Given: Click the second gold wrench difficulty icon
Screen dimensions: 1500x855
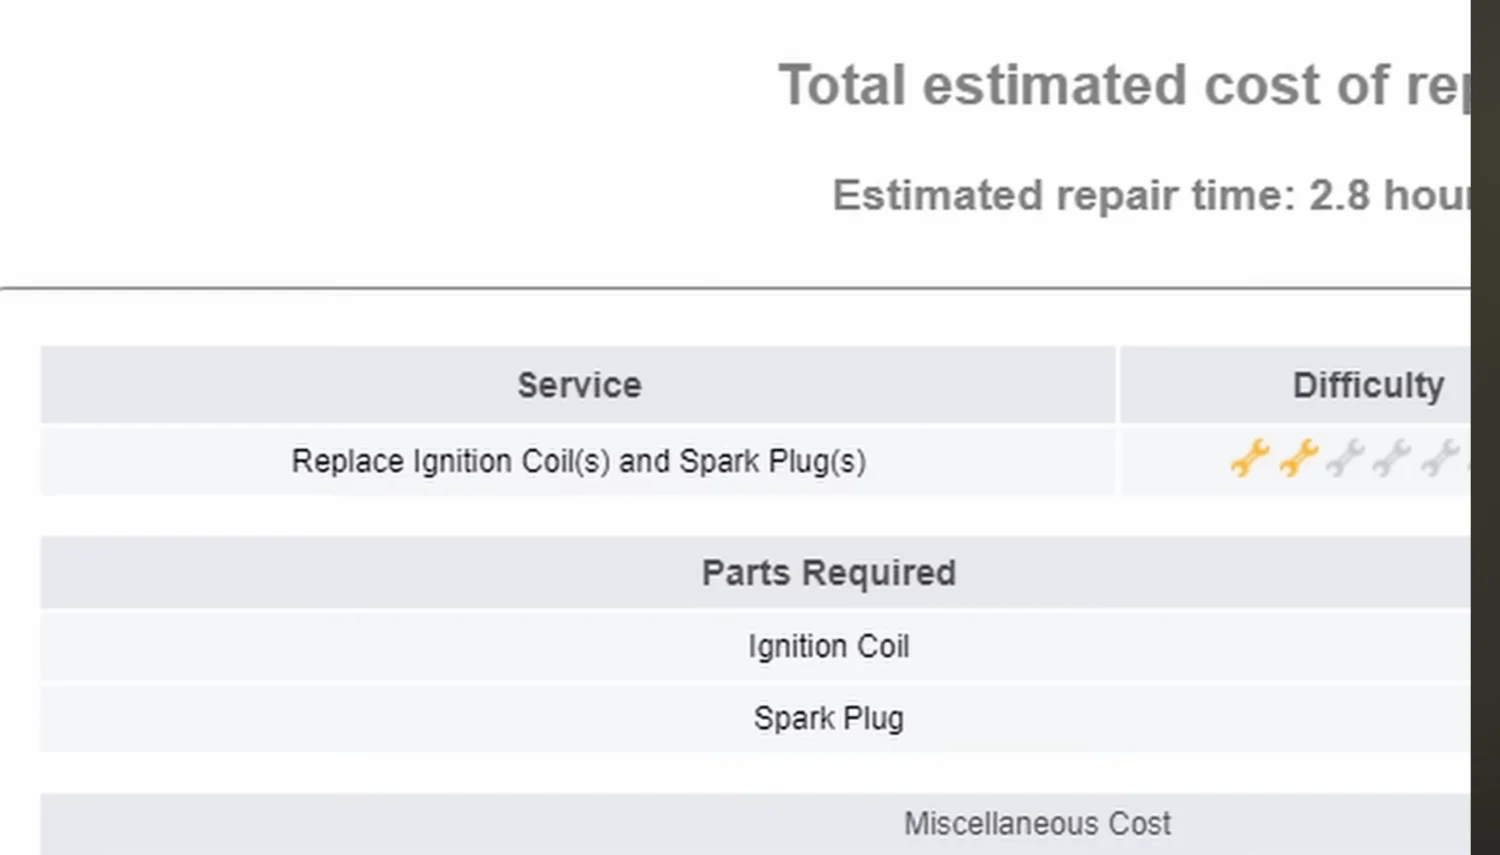Looking at the screenshot, I should click(1299, 459).
